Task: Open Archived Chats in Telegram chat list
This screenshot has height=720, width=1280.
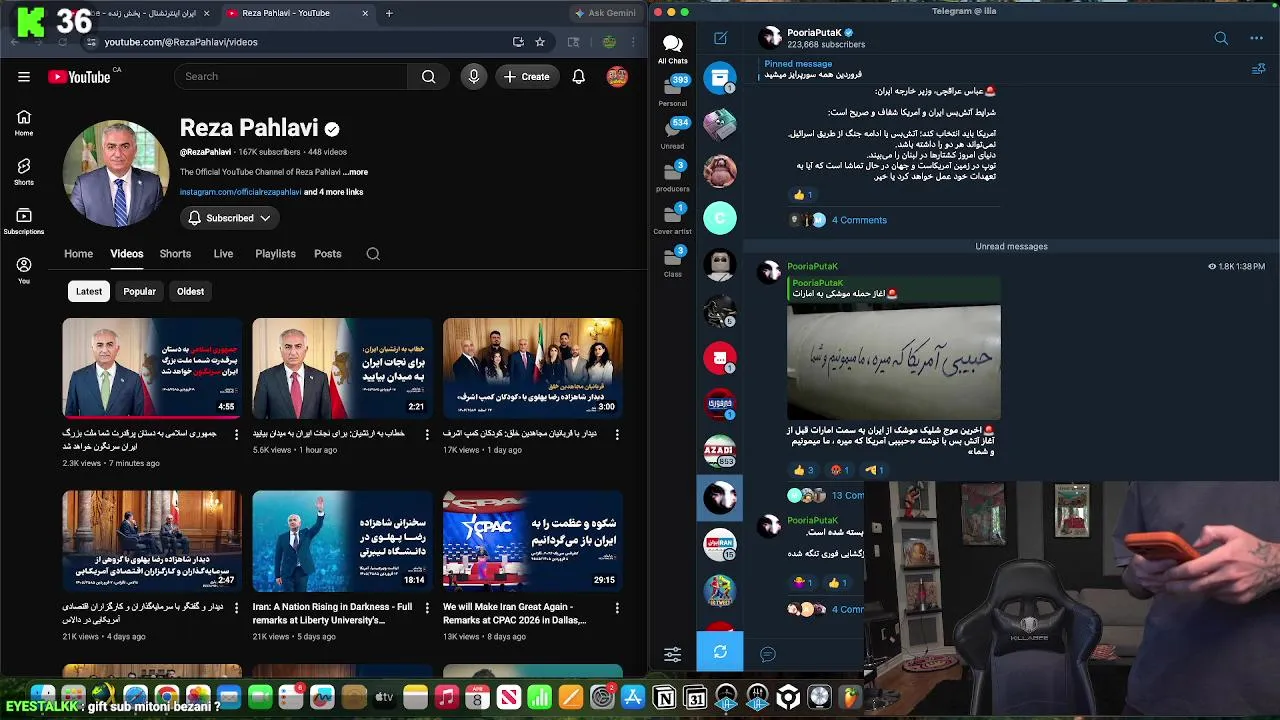Action: pos(720,78)
